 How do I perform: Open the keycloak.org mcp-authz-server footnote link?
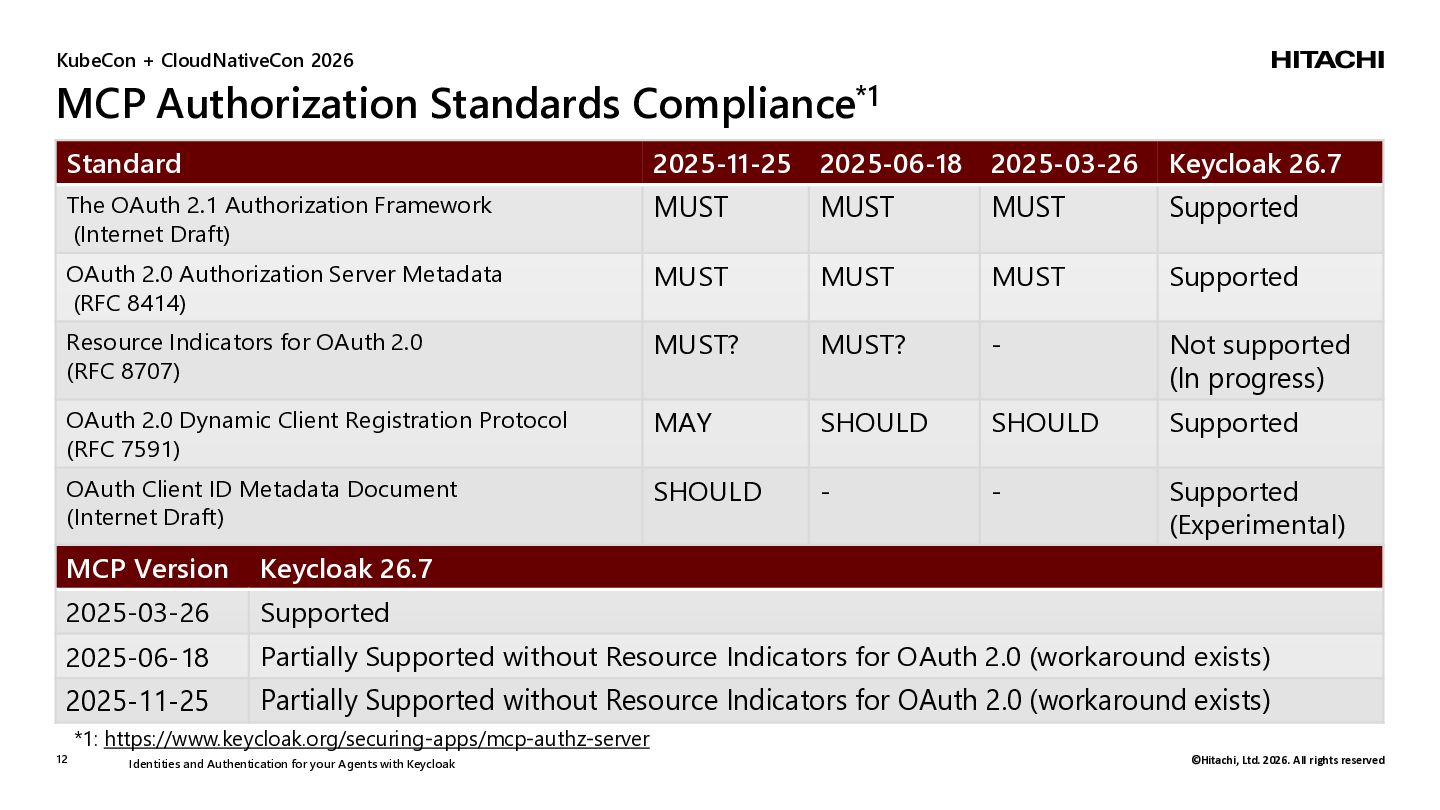click(x=377, y=740)
